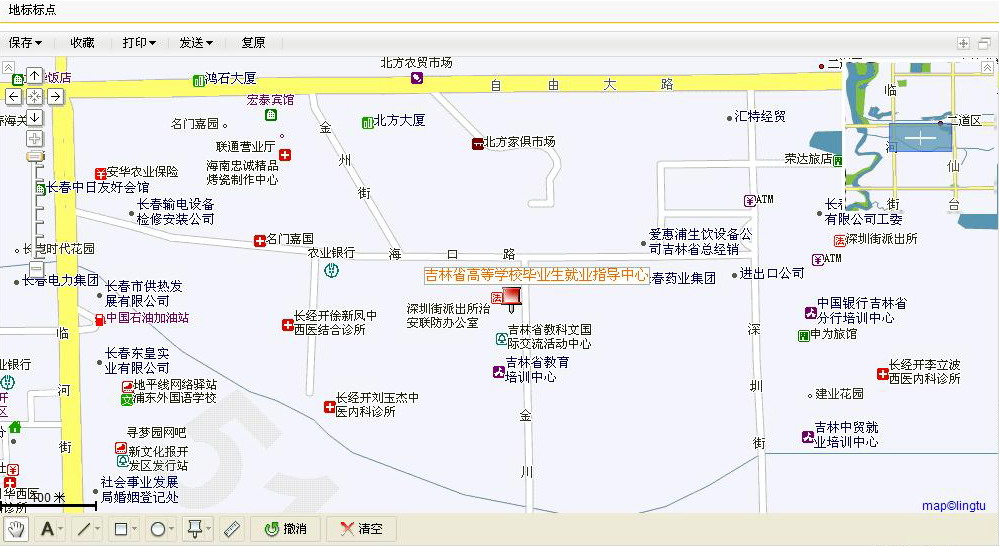Image resolution: width=999 pixels, height=546 pixels.
Task: Zoom out using the minus button
Action: 35,269
